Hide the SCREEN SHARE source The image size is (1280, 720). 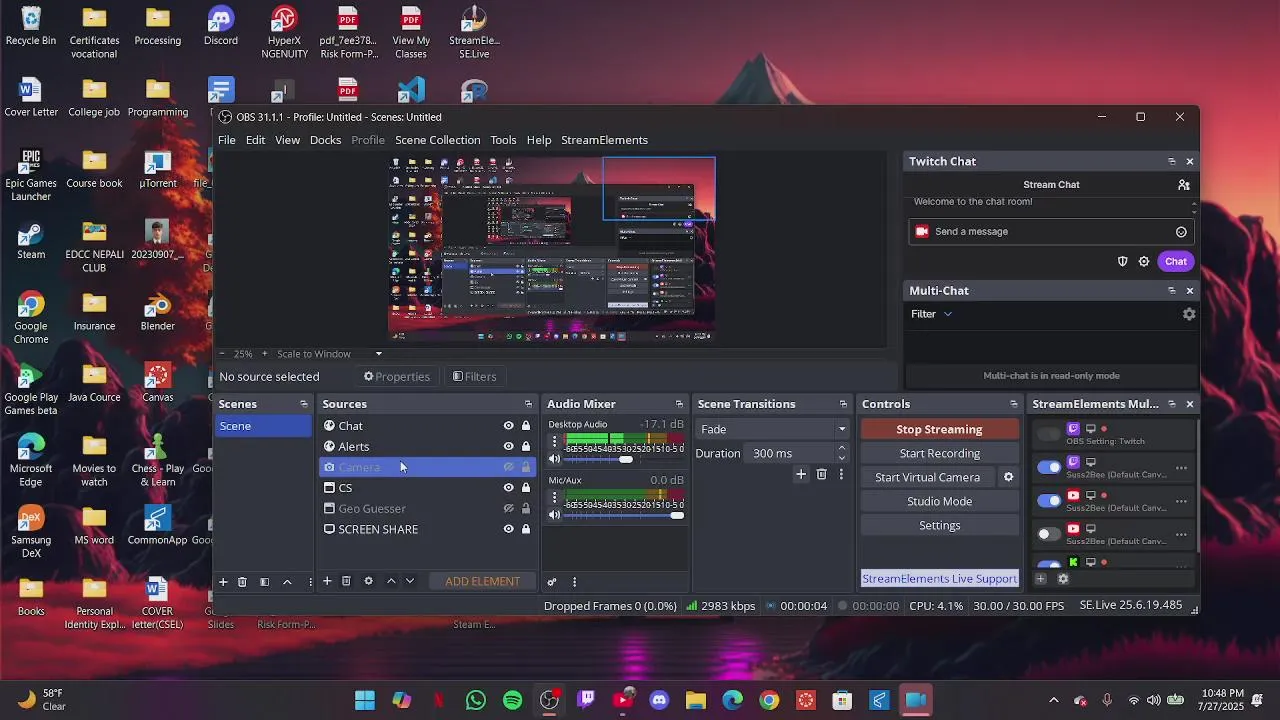(508, 529)
